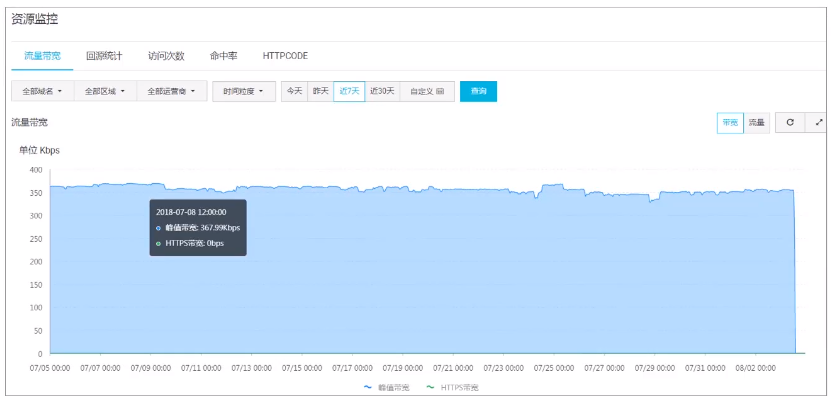Screen dimensions: 834x401
Task: Open the HTTPCODE tab
Action: point(285,56)
